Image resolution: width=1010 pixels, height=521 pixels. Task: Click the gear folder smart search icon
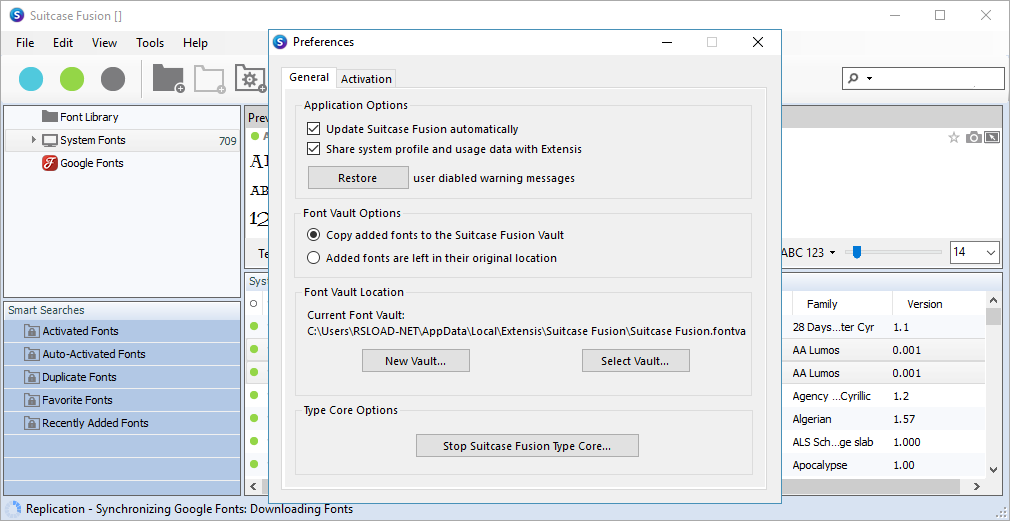(251, 79)
